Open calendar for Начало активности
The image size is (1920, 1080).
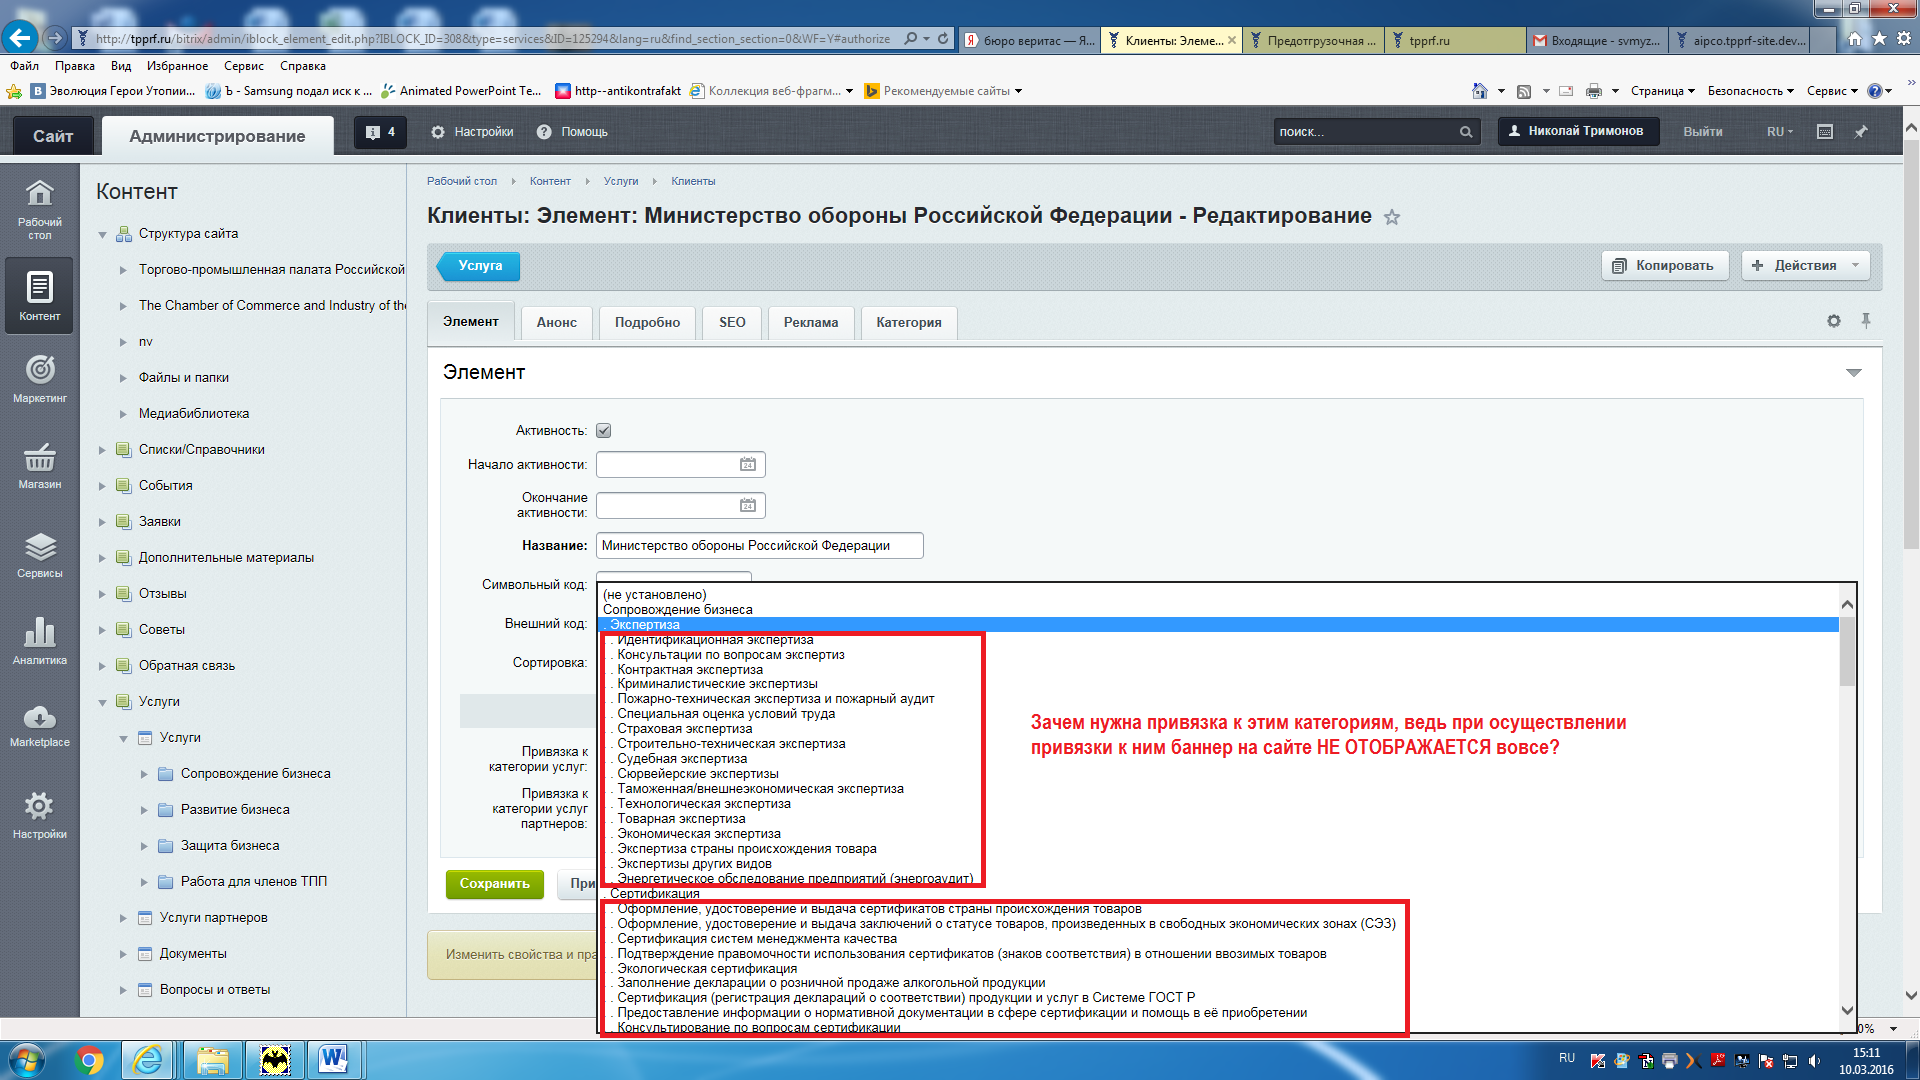tap(747, 464)
